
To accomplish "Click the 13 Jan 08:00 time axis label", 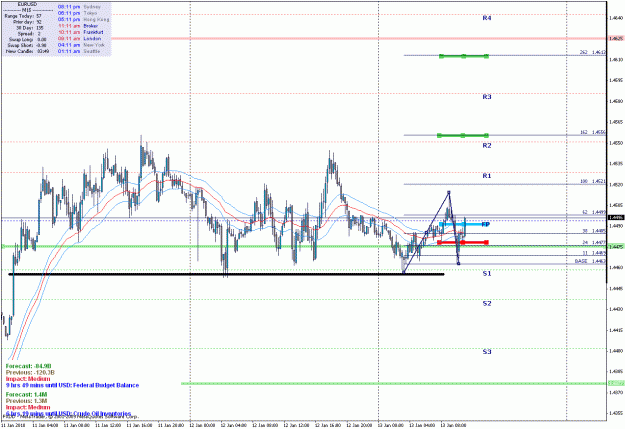I will point(454,425).
